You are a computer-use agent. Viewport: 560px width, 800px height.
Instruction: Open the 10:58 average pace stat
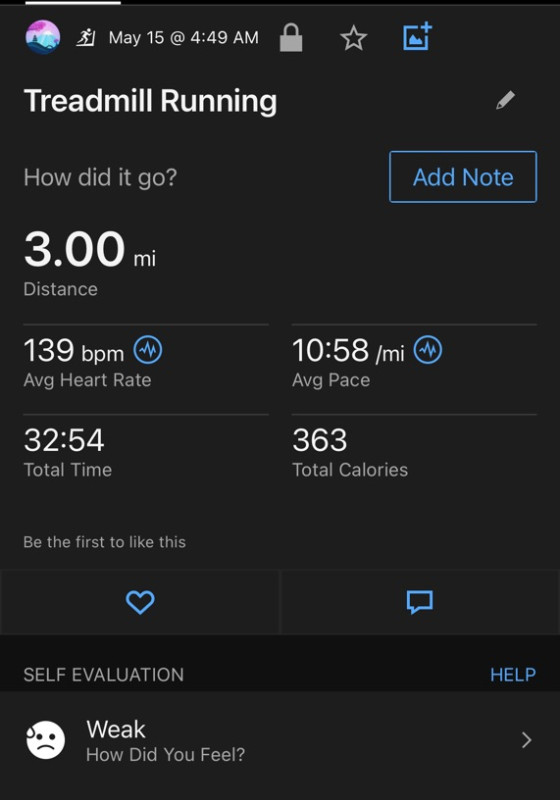click(x=348, y=351)
